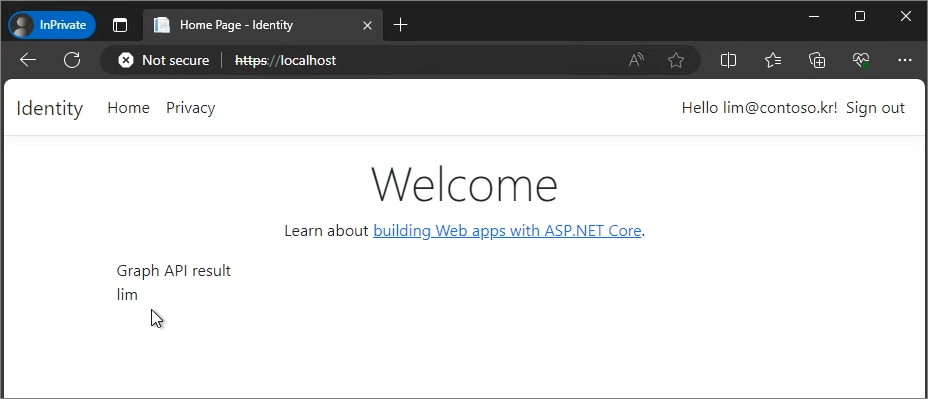This screenshot has height=399, width=928.
Task: Turn on Read aloud icon
Action: pyautogui.click(x=636, y=60)
